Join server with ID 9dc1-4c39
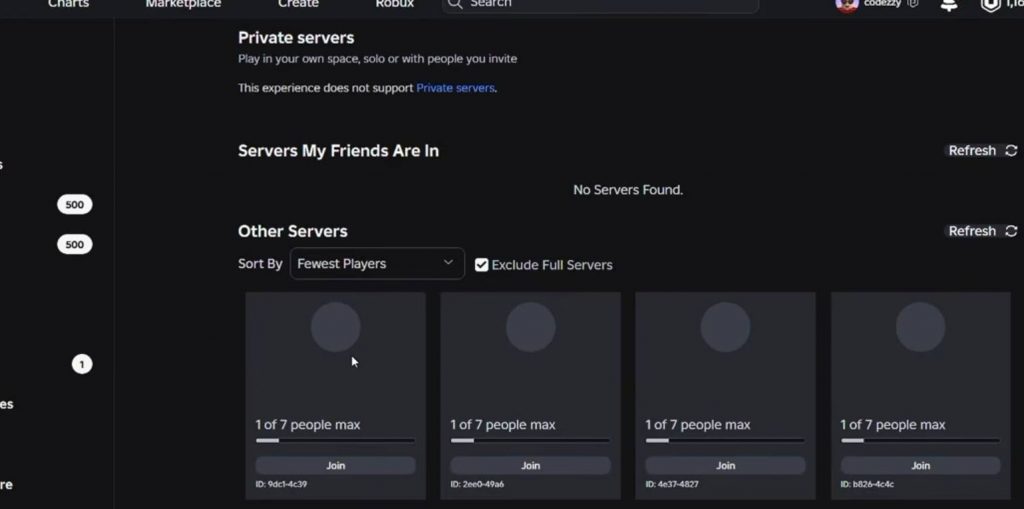Screen dimensions: 1024x509 click(x=336, y=465)
